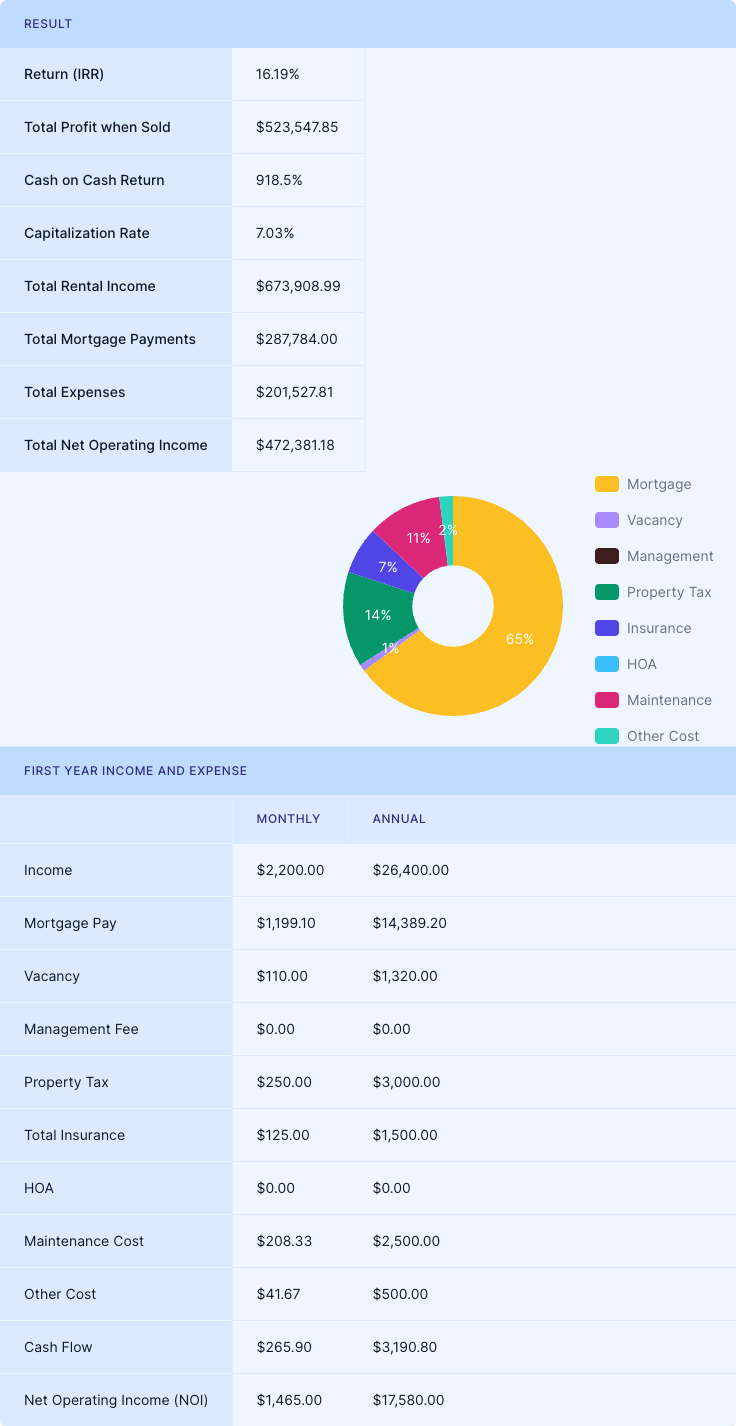Click the purple Vacancy legend swatch
This screenshot has height=1426, width=736.
[607, 520]
